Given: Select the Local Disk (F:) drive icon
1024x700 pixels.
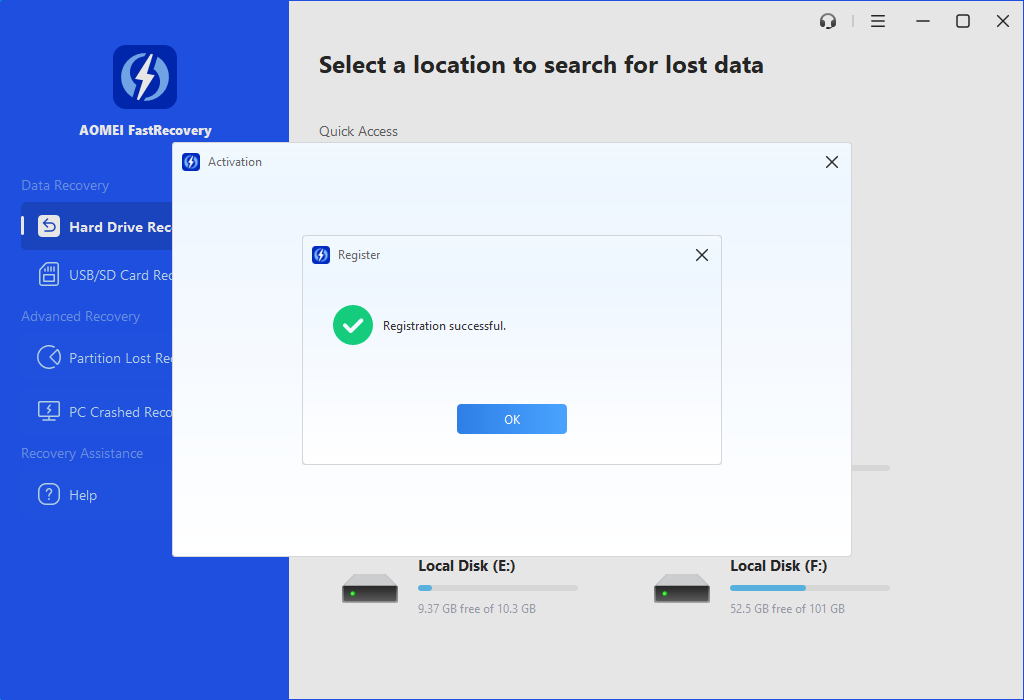Looking at the screenshot, I should point(682,588).
